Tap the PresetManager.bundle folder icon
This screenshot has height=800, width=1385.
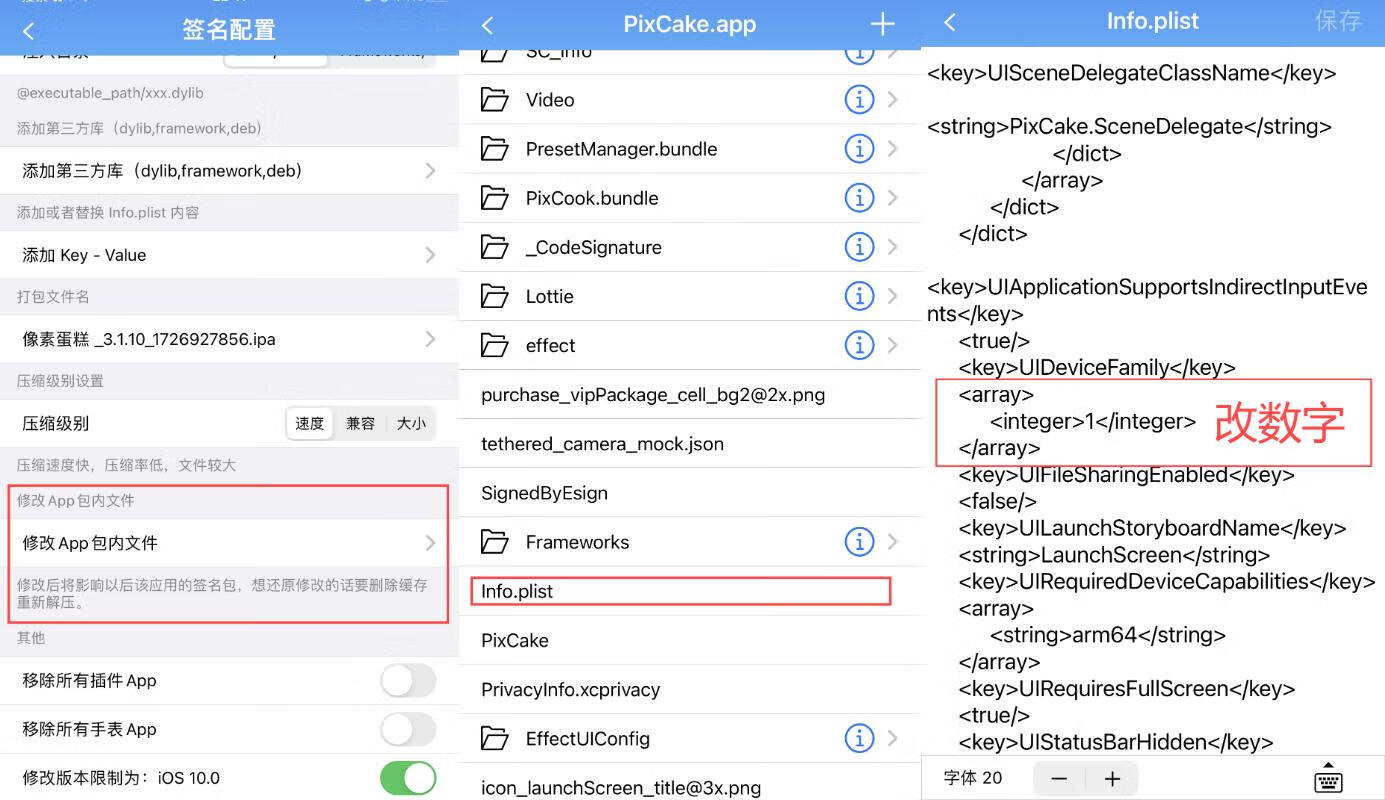[495, 149]
